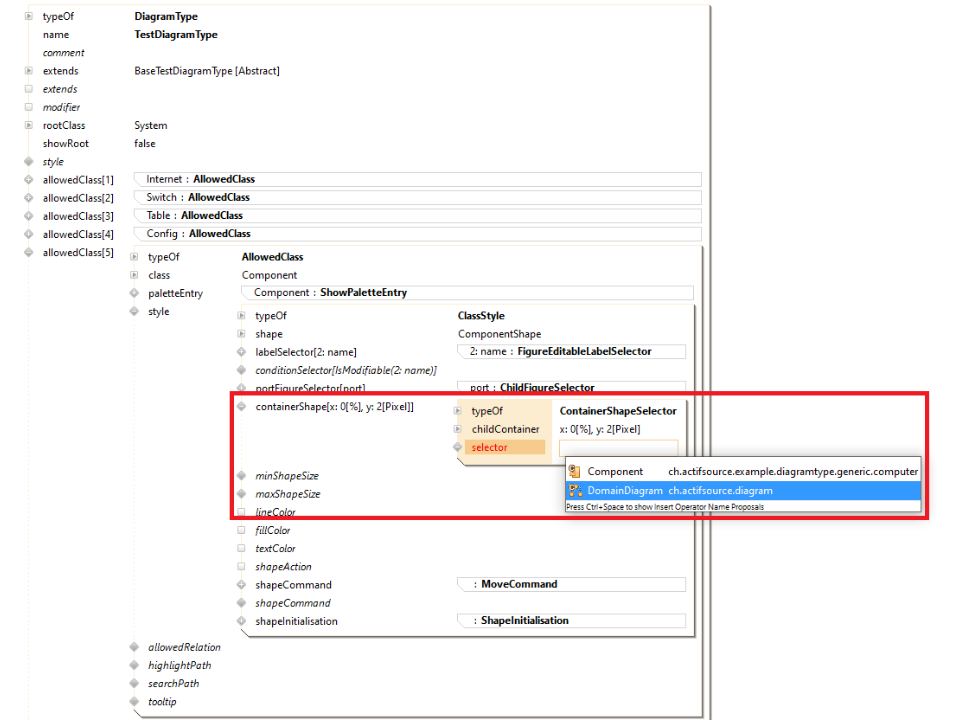
Task: Click the diamond marker beside searchPath
Action: pos(134,683)
